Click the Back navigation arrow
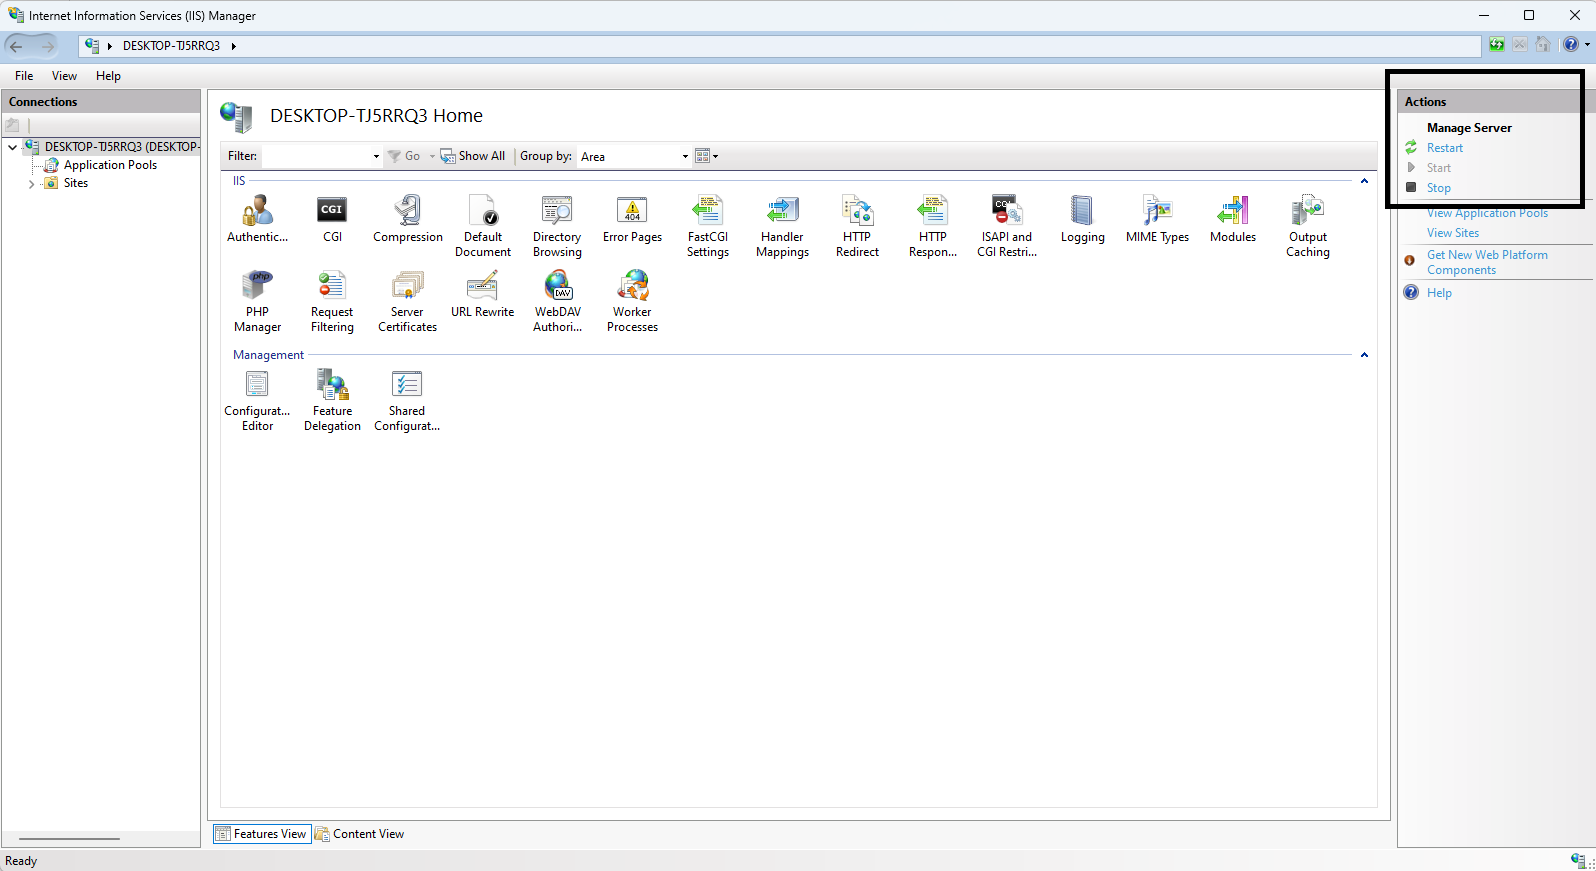1596x871 pixels. tap(16, 46)
